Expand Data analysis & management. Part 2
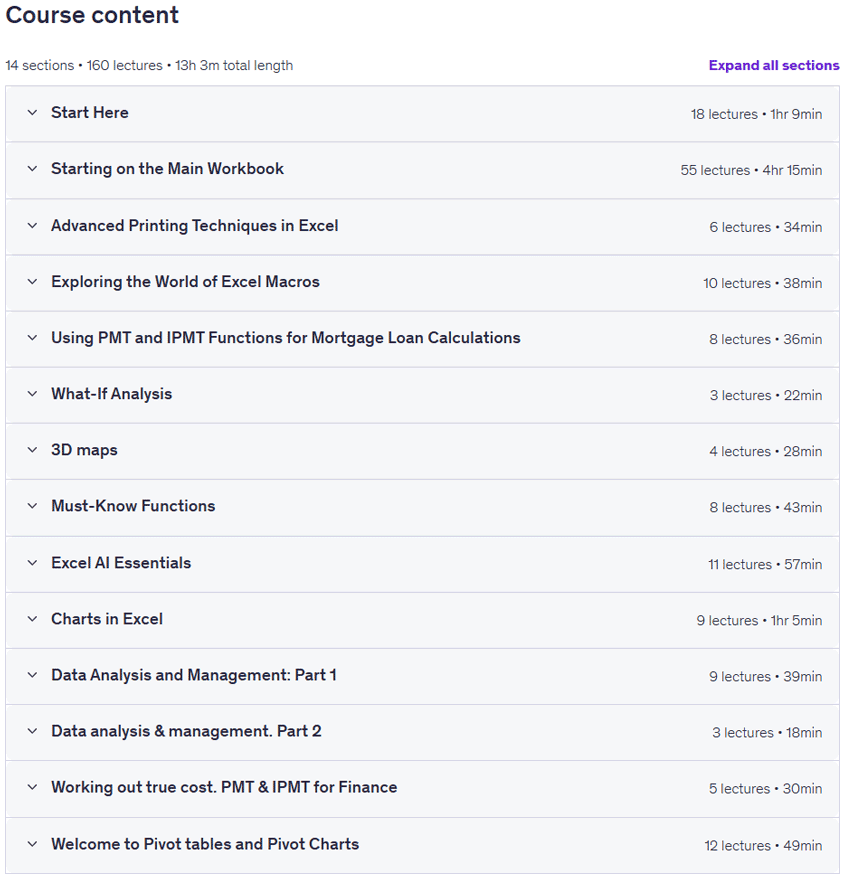 point(422,732)
